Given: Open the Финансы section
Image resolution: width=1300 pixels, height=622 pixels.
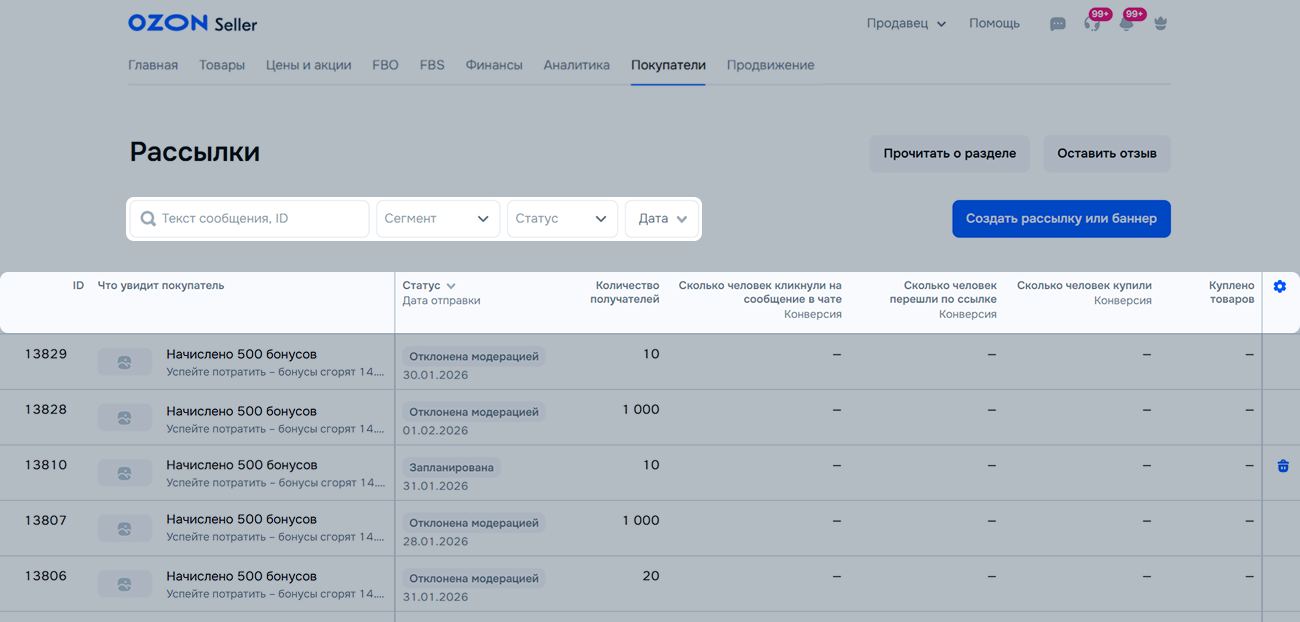Looking at the screenshot, I should tap(494, 65).
